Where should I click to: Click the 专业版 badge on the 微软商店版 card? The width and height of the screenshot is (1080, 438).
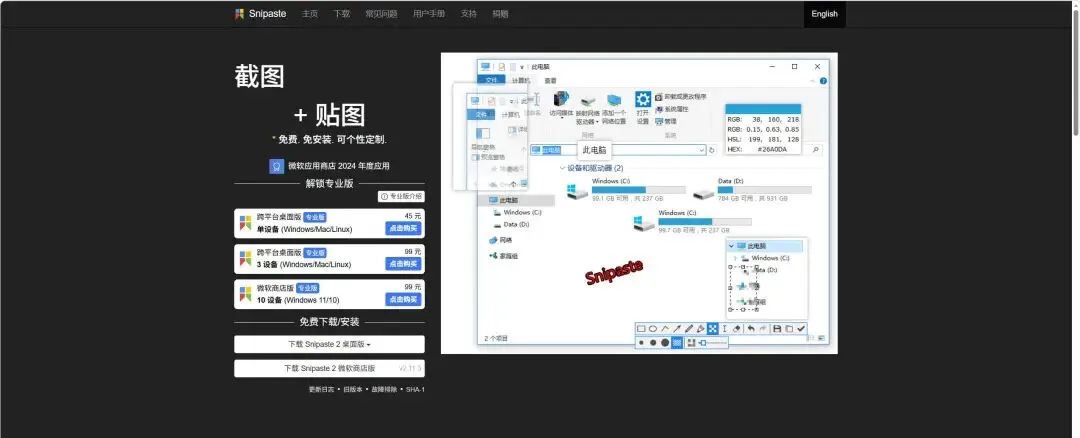307,288
